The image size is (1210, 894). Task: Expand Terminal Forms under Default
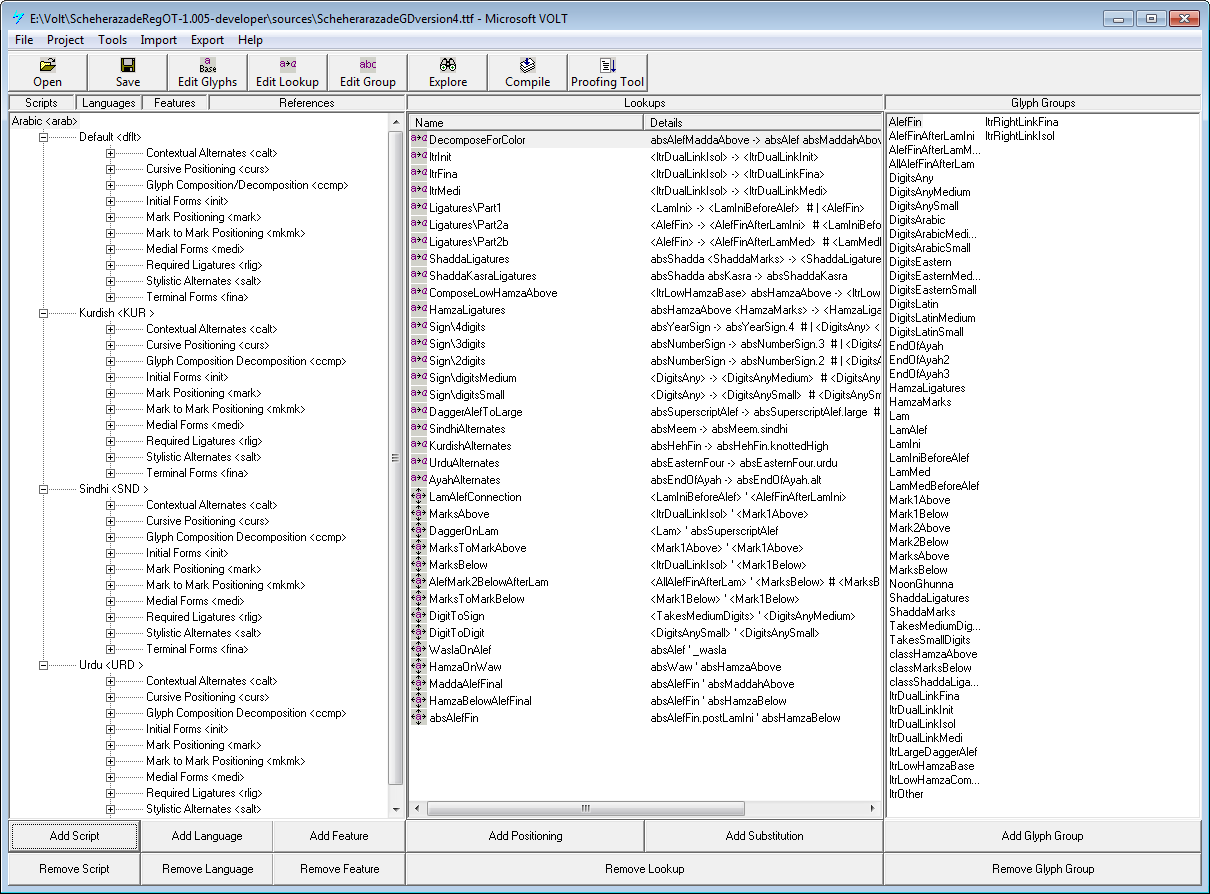pyautogui.click(x=110, y=297)
